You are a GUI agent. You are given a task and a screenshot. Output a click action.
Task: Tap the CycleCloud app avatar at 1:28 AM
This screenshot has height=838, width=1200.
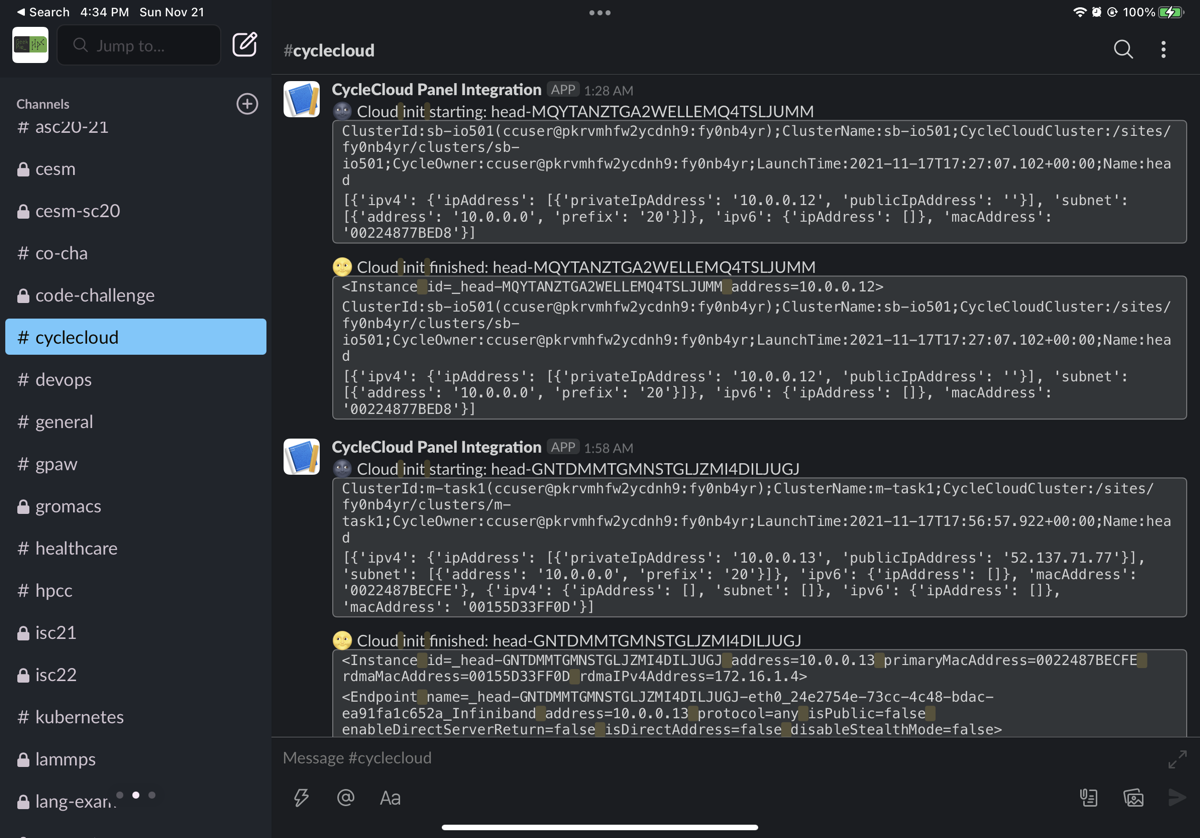click(301, 99)
